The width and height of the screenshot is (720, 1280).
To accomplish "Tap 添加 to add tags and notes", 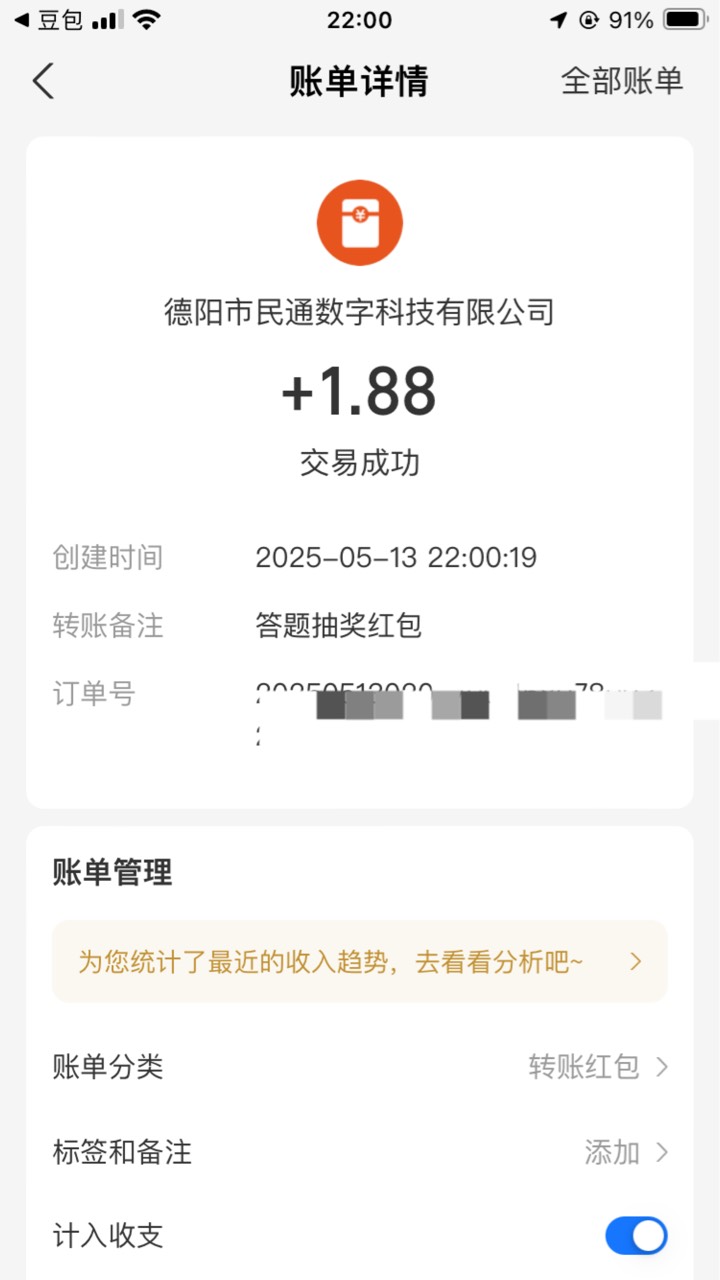I will 612,1152.
